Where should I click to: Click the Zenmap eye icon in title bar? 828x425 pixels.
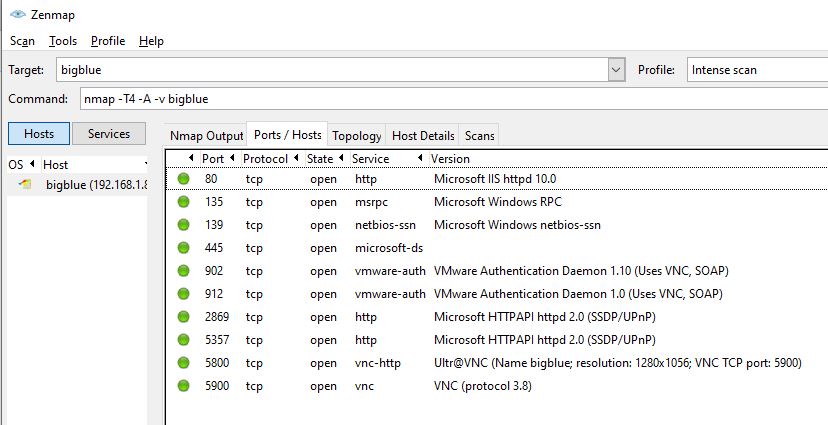coord(17,14)
